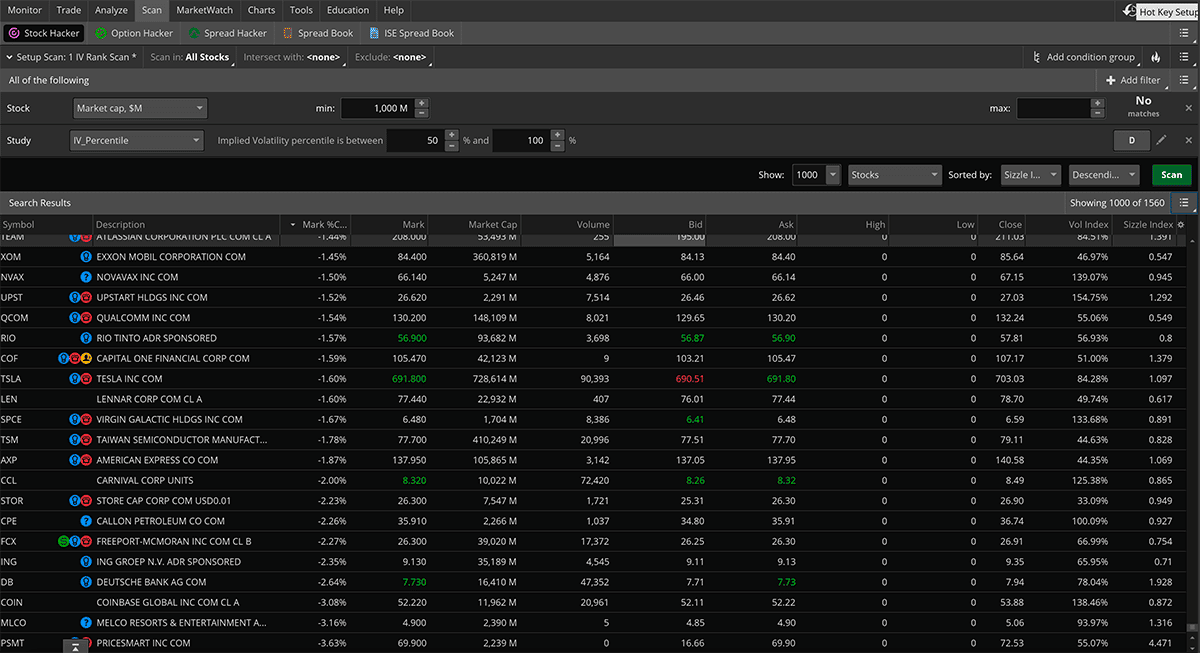
Task: Click the red phone icon in TSM row
Action: pos(86,439)
